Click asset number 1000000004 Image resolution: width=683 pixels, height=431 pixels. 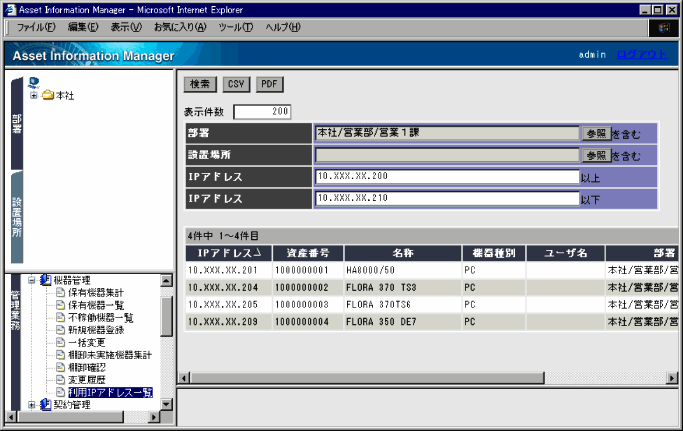[308, 322]
